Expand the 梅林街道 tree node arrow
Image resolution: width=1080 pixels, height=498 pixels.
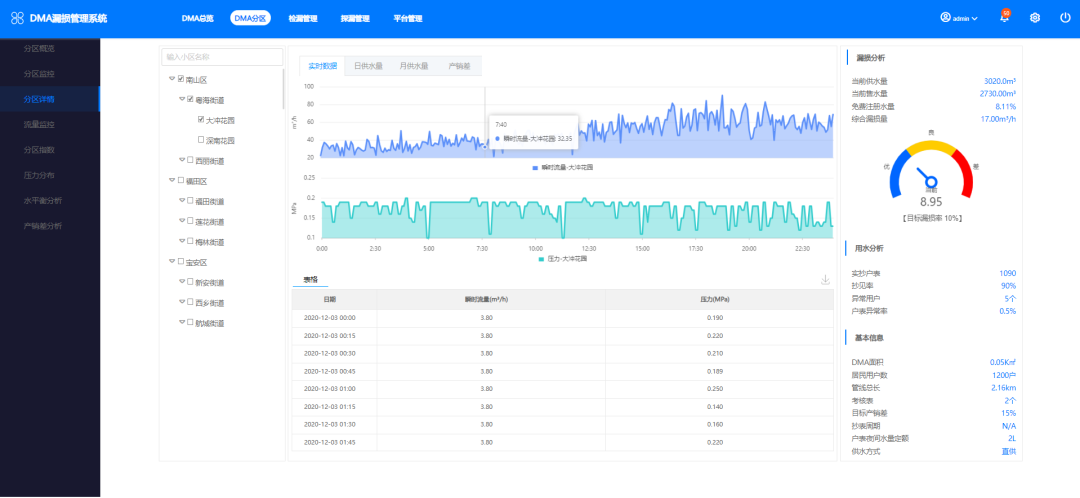pyautogui.click(x=182, y=241)
